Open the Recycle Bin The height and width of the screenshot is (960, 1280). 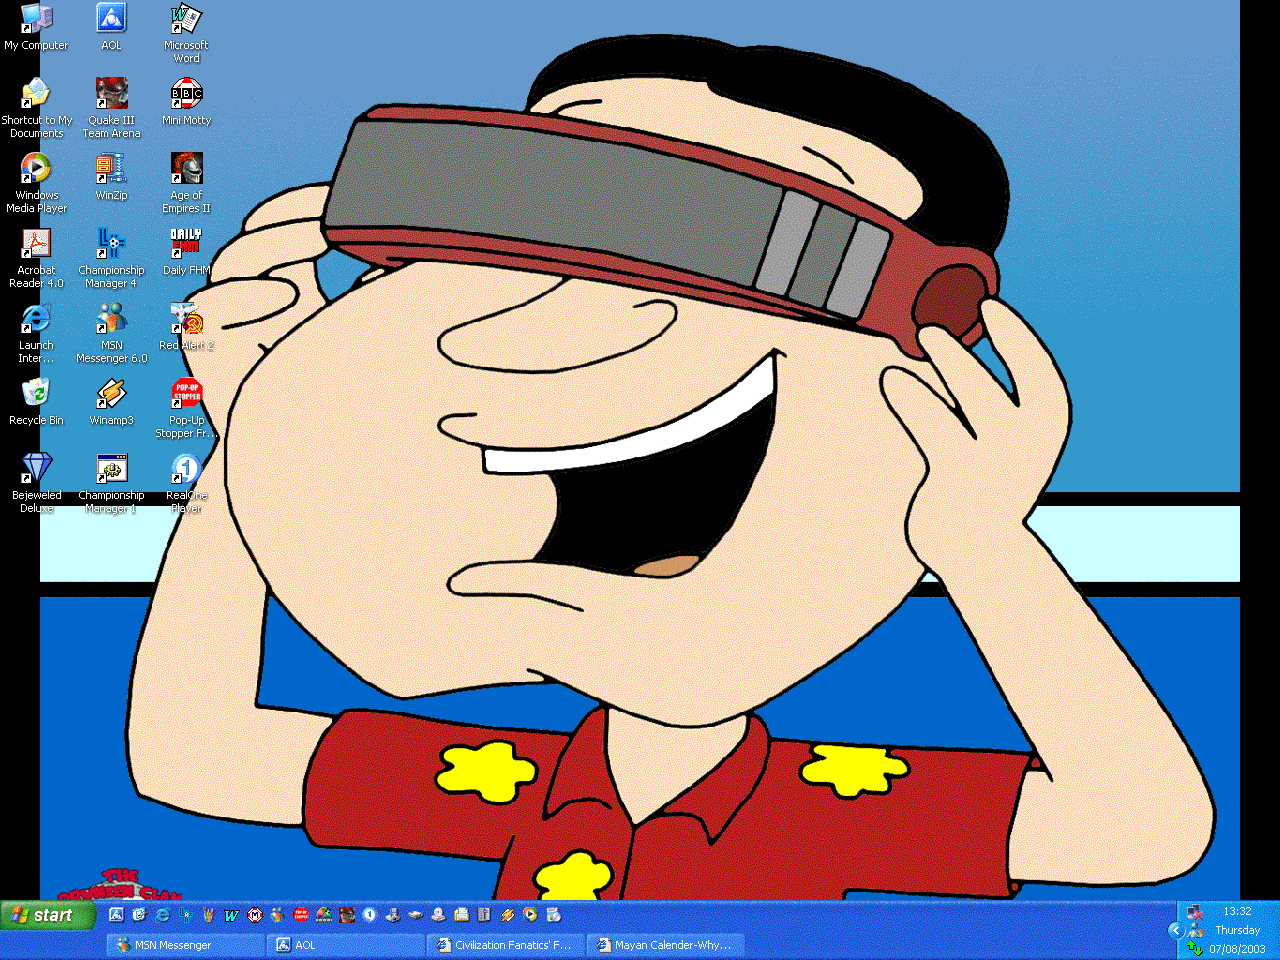36,401
